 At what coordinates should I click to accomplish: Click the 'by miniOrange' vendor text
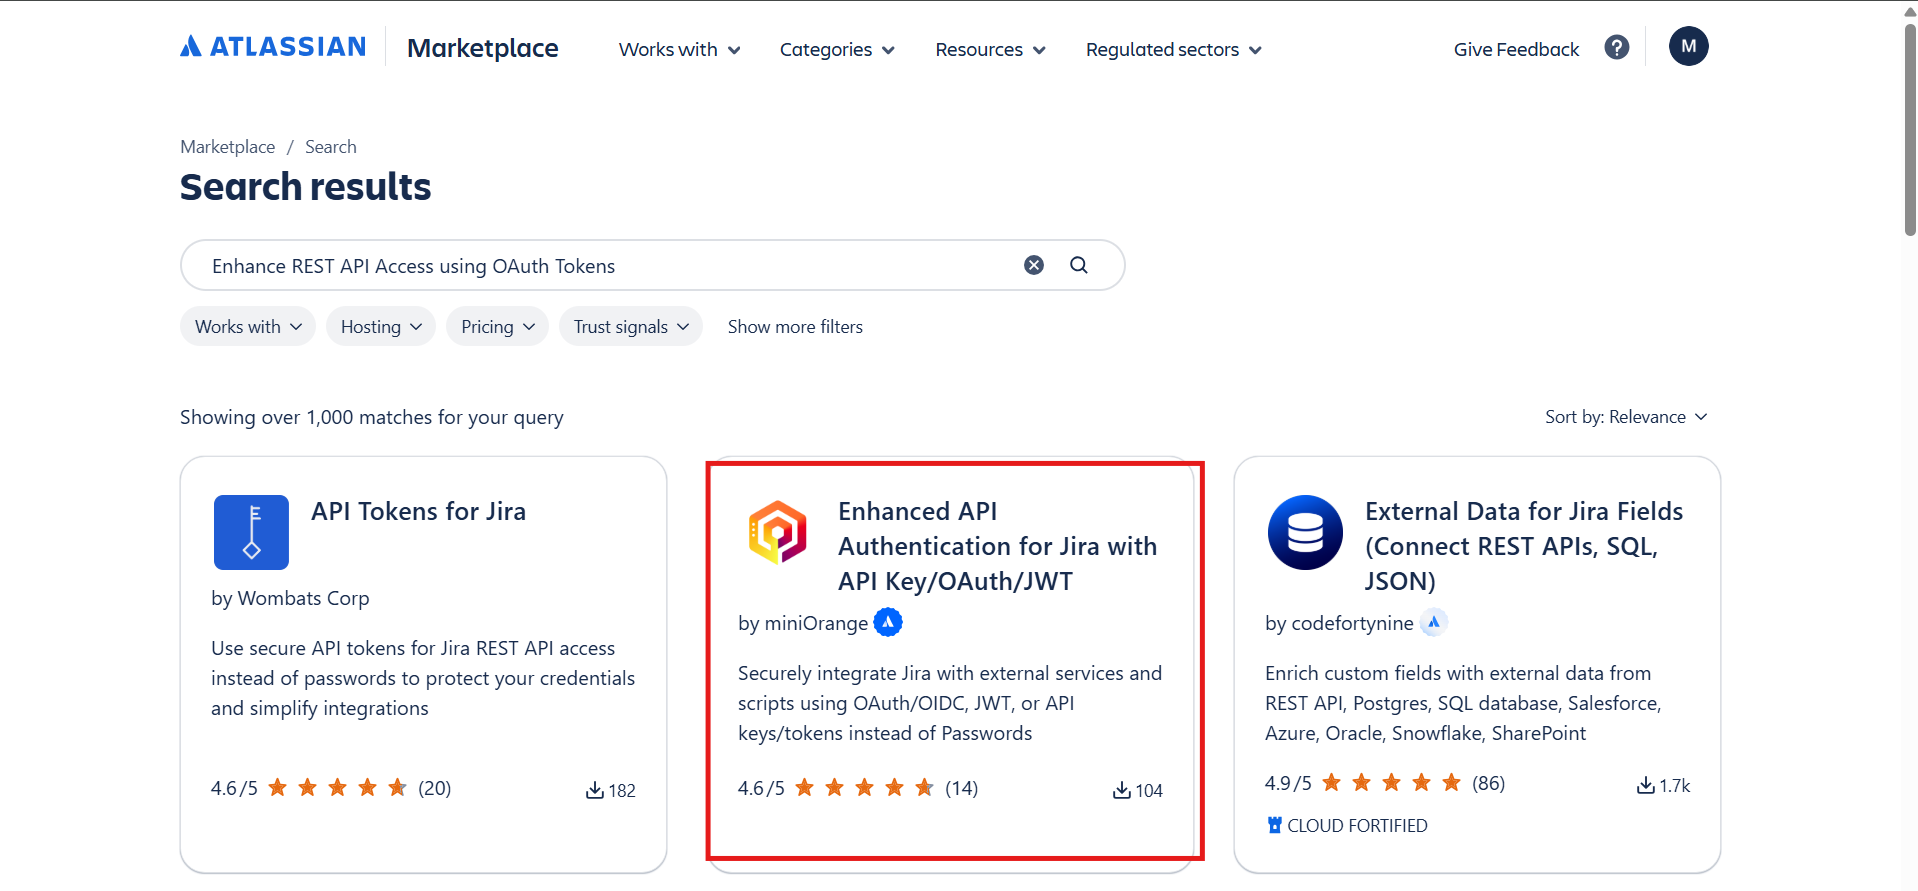803,623
